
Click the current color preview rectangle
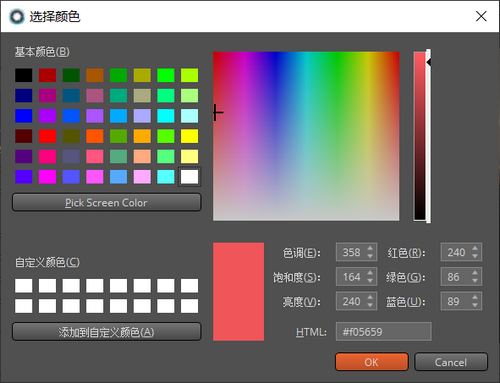click(x=238, y=292)
